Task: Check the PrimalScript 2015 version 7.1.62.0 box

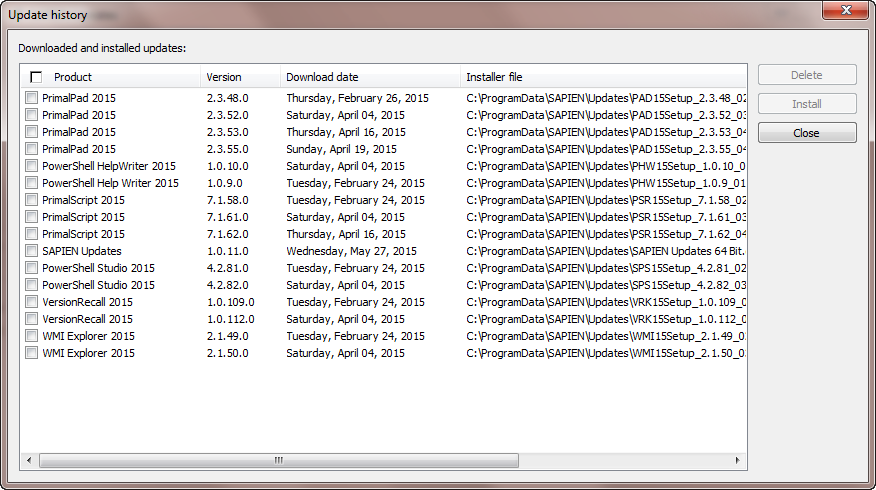Action: (x=31, y=234)
